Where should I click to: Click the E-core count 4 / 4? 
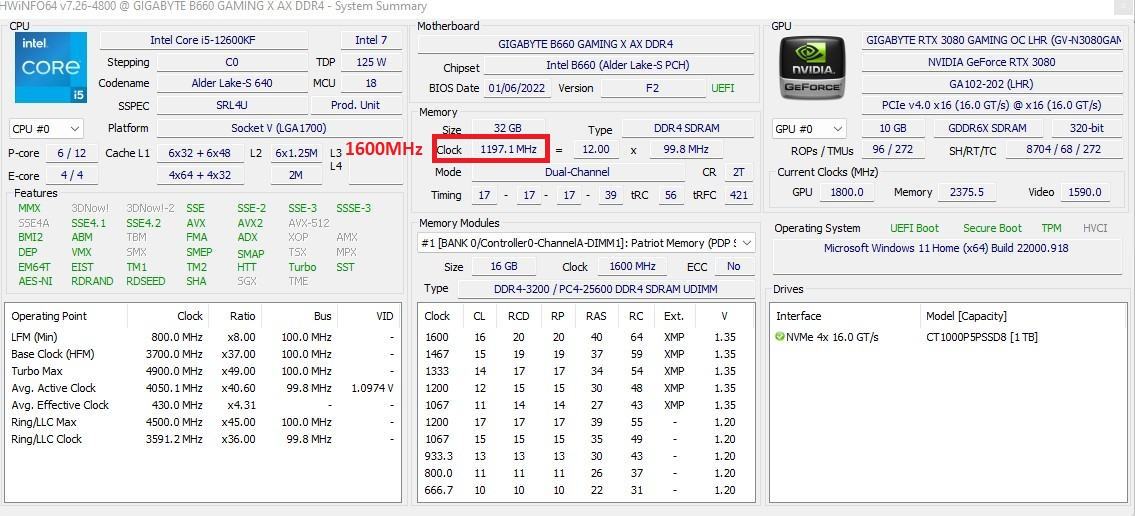pos(71,175)
